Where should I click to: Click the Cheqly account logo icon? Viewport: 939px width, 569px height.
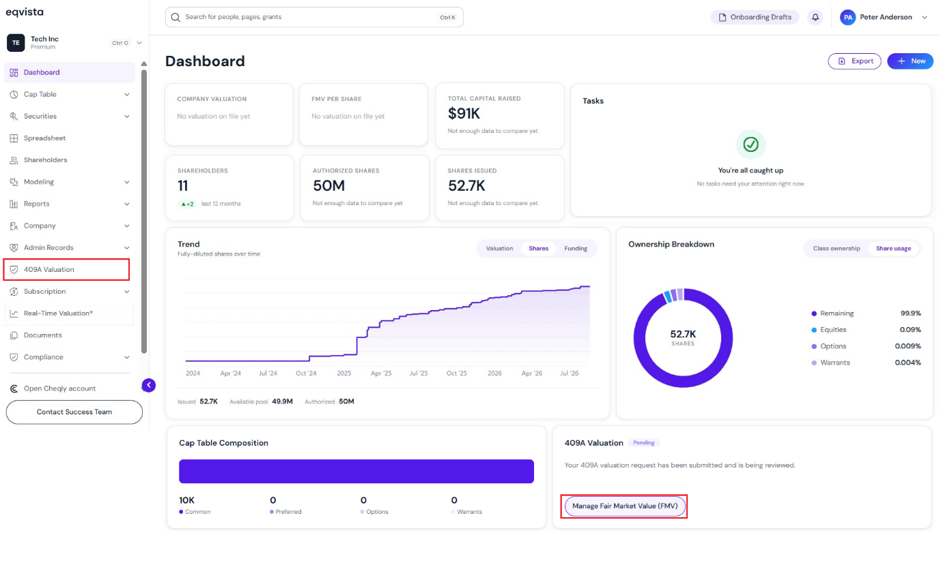click(x=14, y=389)
